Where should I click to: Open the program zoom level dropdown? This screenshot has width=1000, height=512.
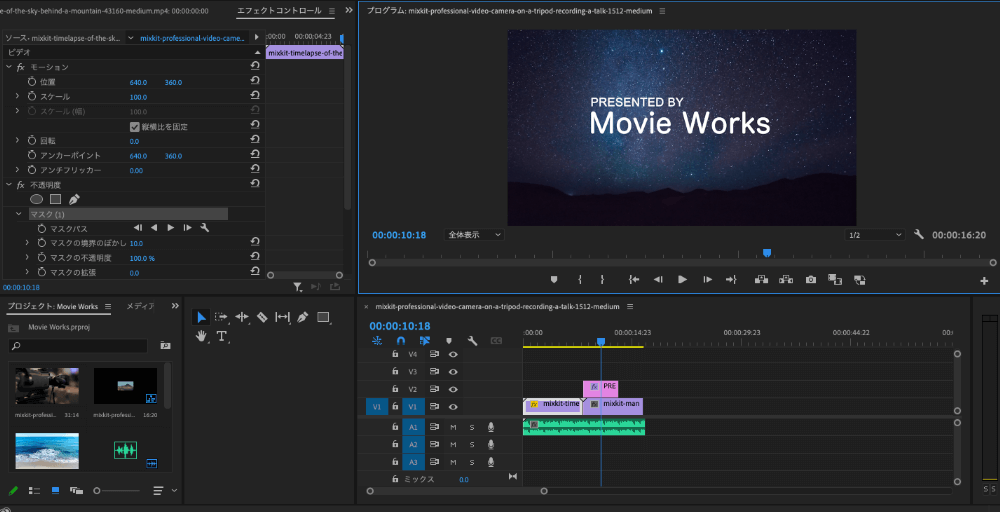474,235
